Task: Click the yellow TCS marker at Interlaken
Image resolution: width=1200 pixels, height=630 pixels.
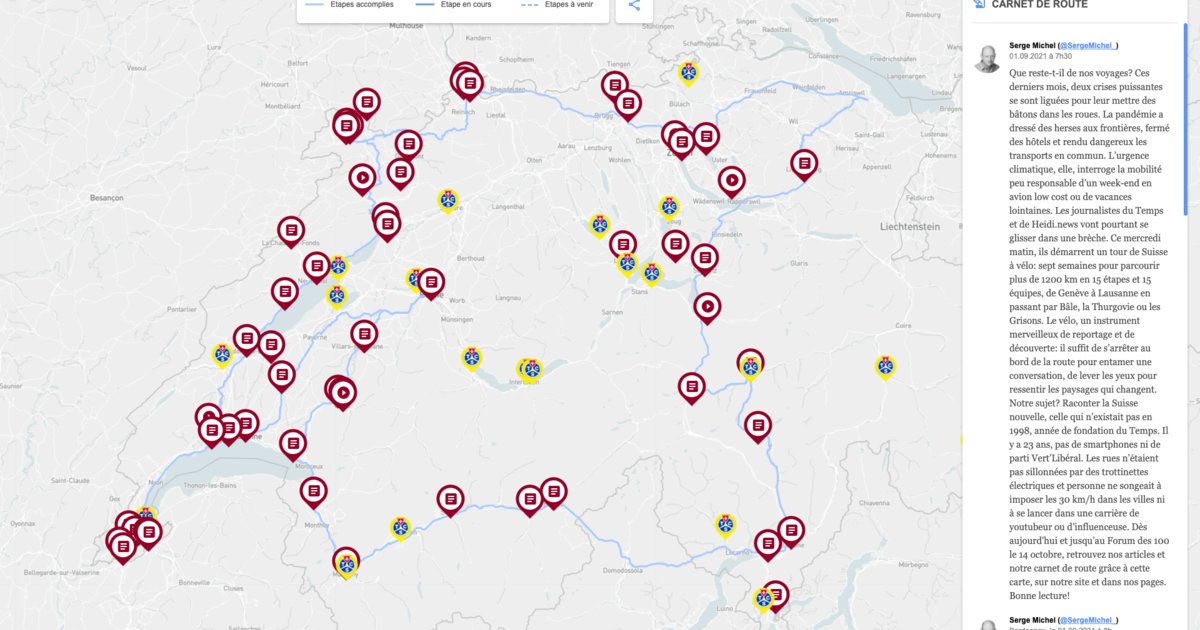Action: [531, 369]
